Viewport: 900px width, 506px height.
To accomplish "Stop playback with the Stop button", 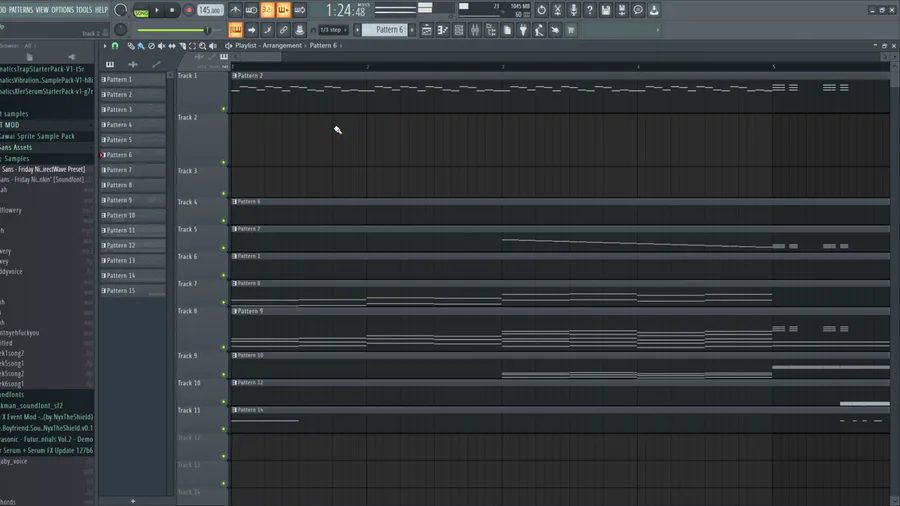I will (x=172, y=10).
